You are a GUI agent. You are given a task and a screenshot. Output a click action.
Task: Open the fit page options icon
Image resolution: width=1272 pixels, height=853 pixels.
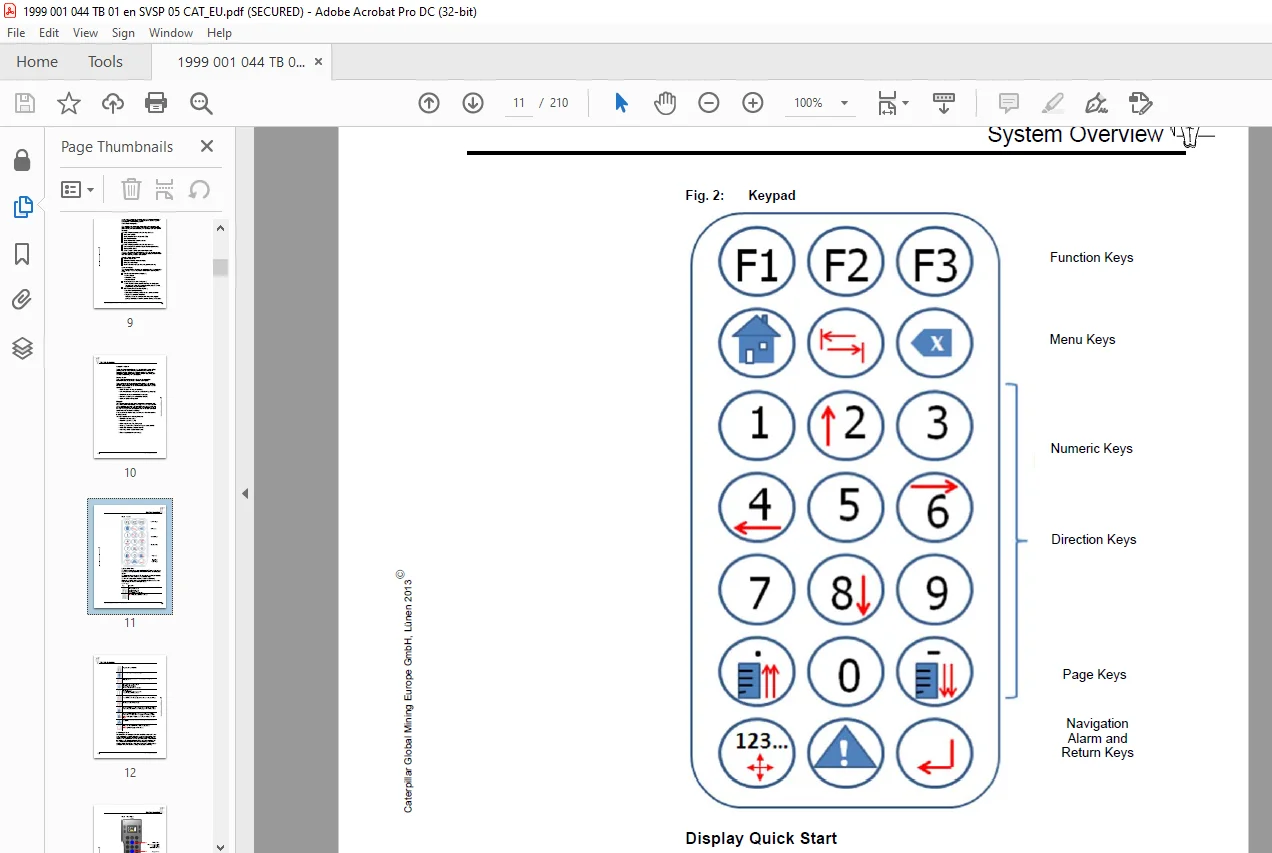pyautogui.click(x=892, y=103)
